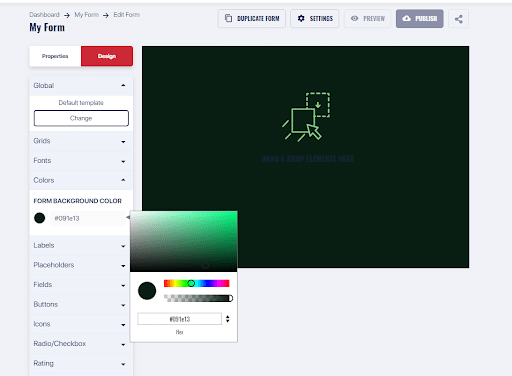Image resolution: width=512 pixels, height=376 pixels.
Task: Click the form background color swatch
Action: pyautogui.click(x=40, y=218)
